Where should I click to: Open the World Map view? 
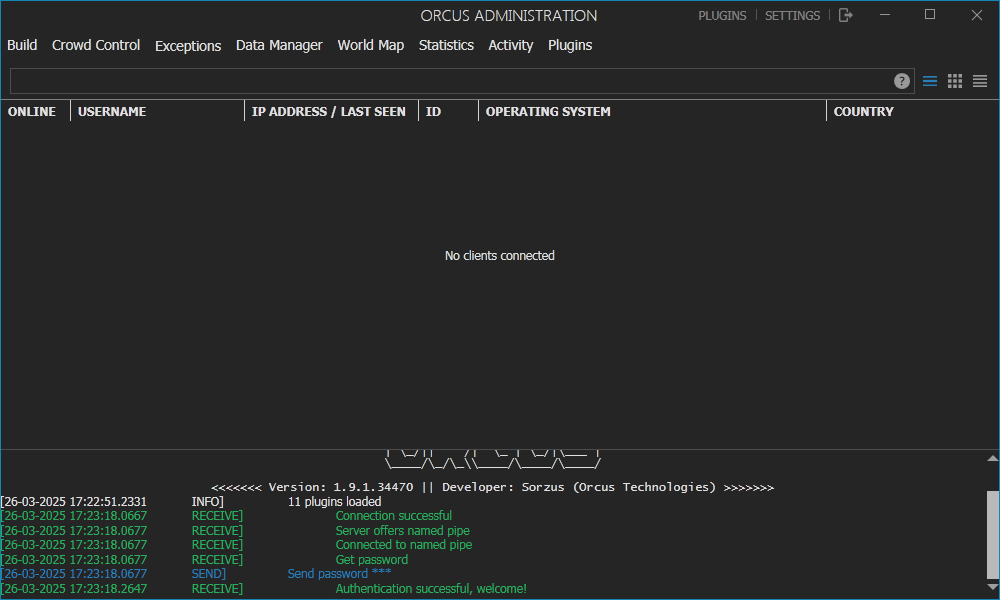(371, 45)
